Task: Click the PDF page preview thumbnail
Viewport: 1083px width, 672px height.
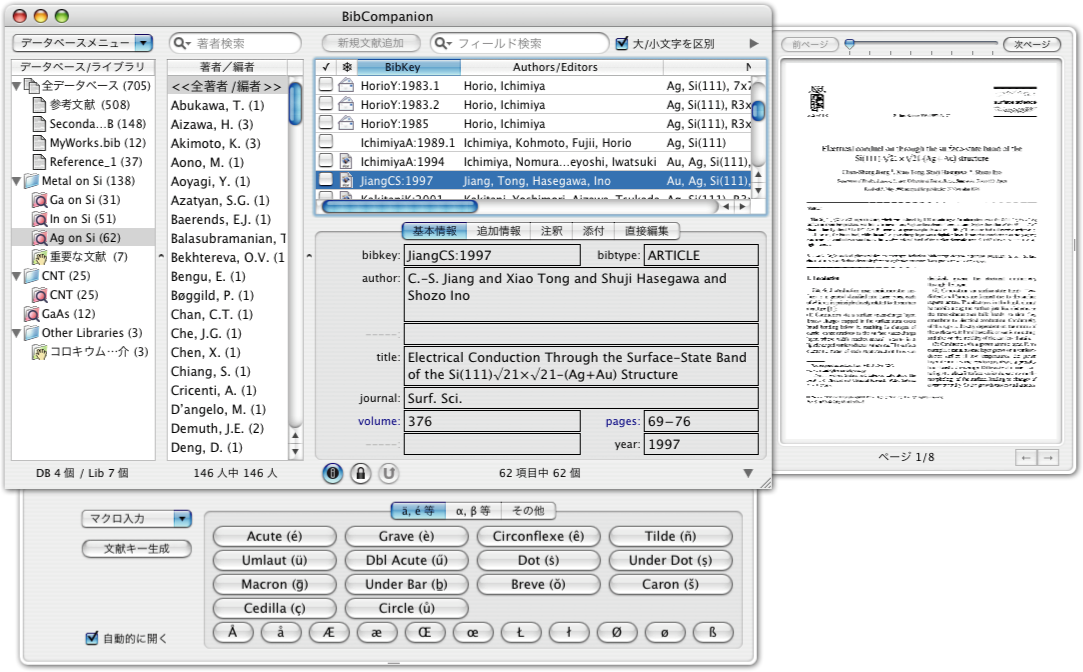Action: [x=921, y=251]
